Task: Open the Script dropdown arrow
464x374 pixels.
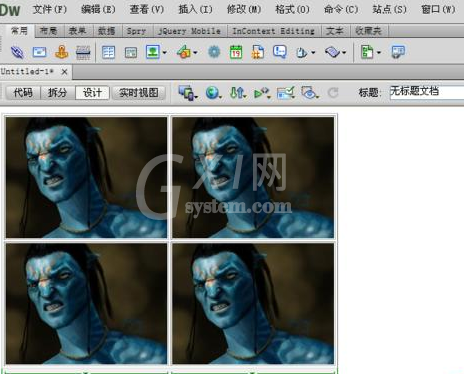Action: 344,52
